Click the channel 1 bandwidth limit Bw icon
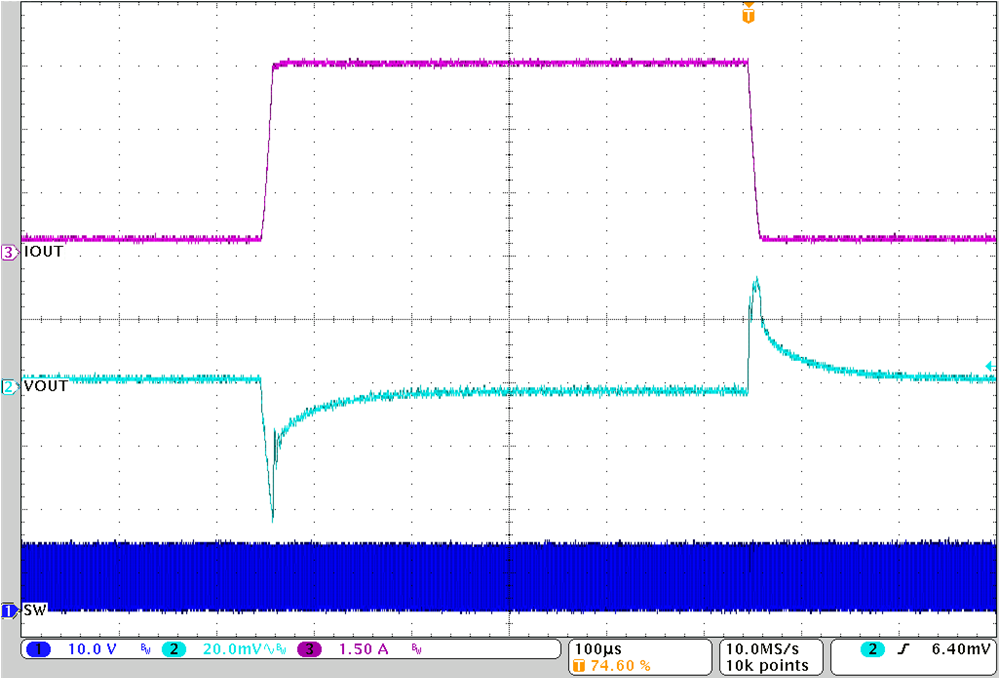1000x679 pixels. pyautogui.click(x=144, y=648)
